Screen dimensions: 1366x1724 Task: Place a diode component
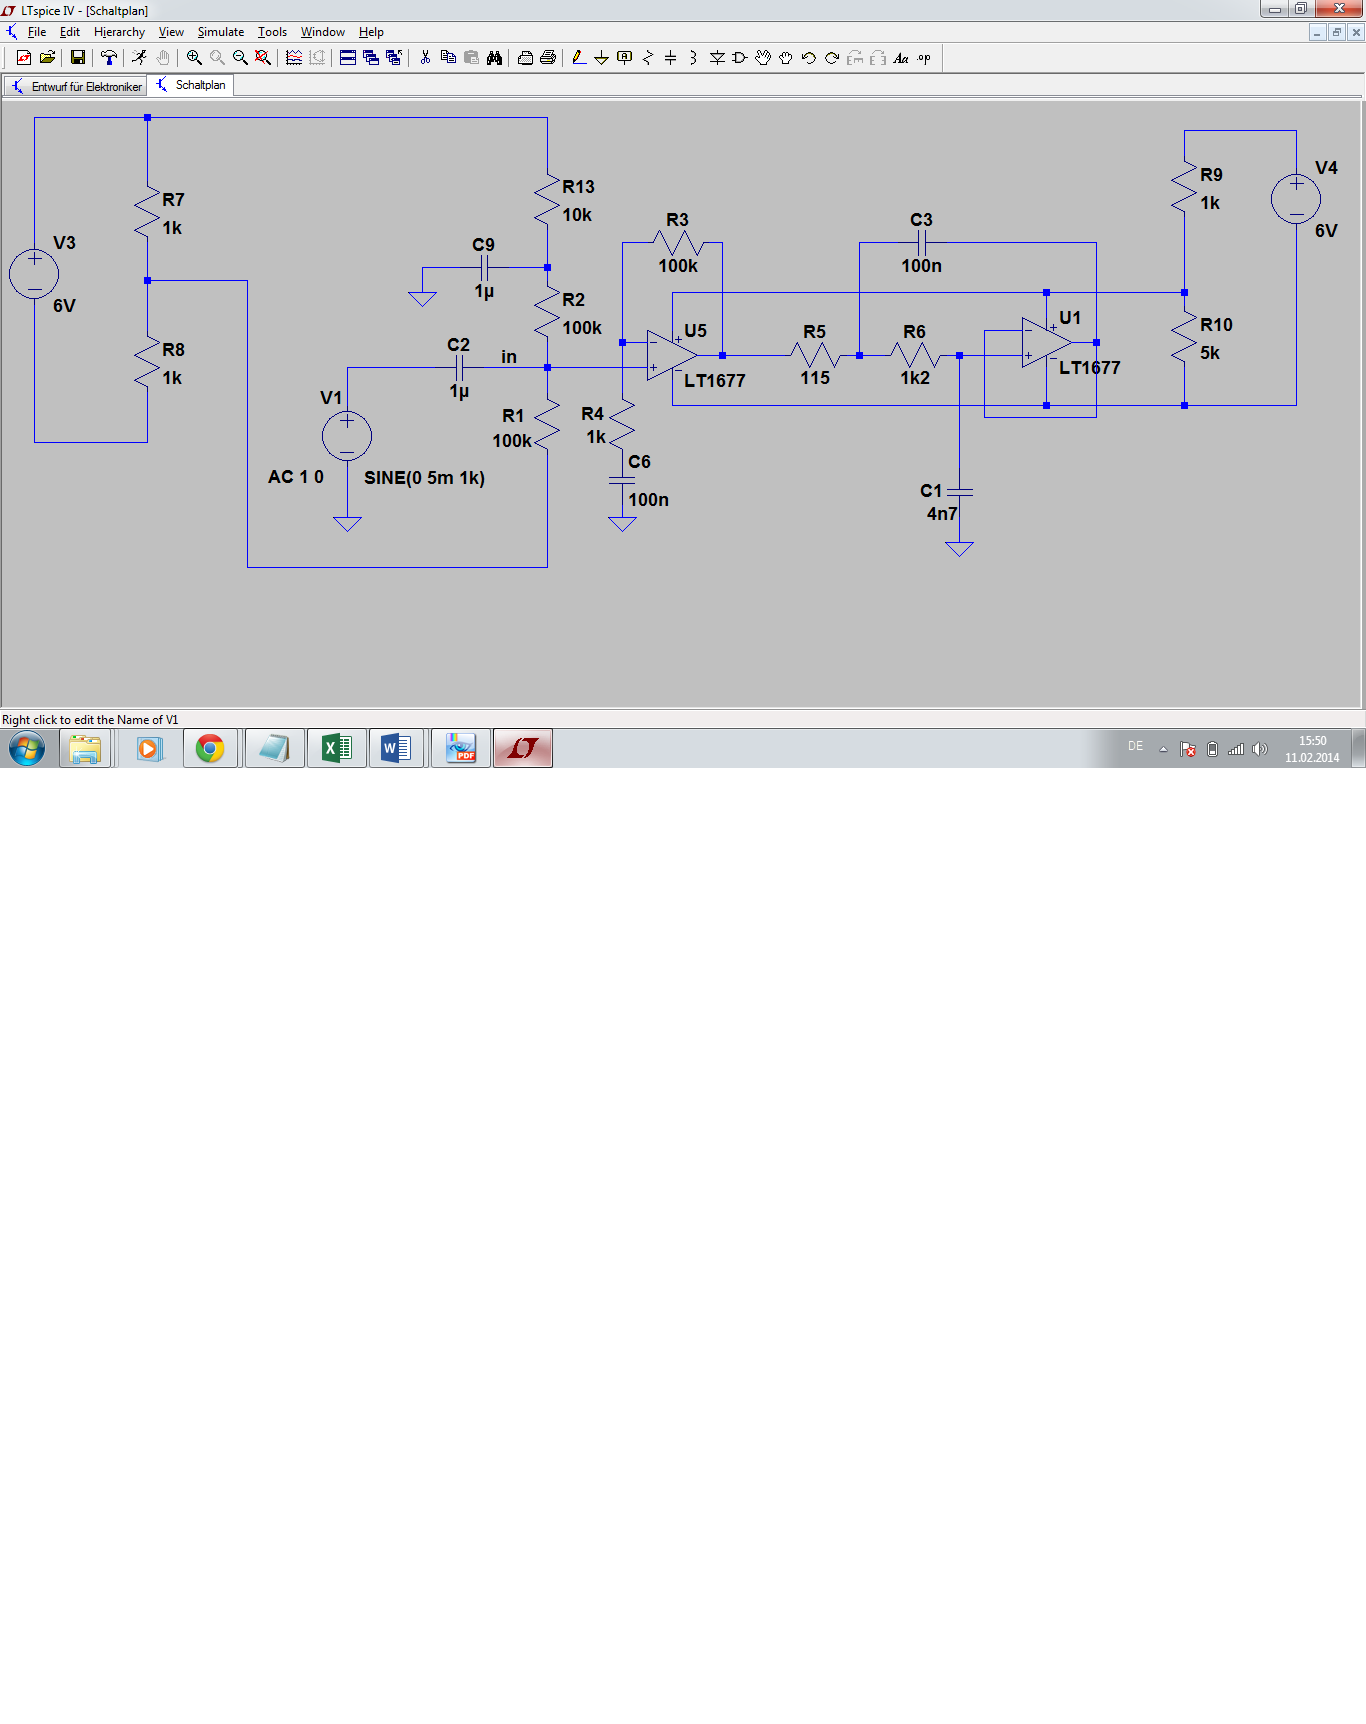click(717, 58)
